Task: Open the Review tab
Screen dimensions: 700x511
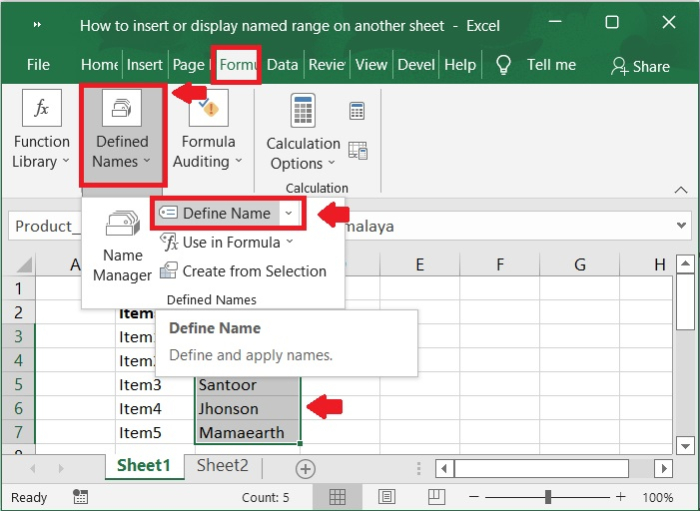Action: [327, 65]
